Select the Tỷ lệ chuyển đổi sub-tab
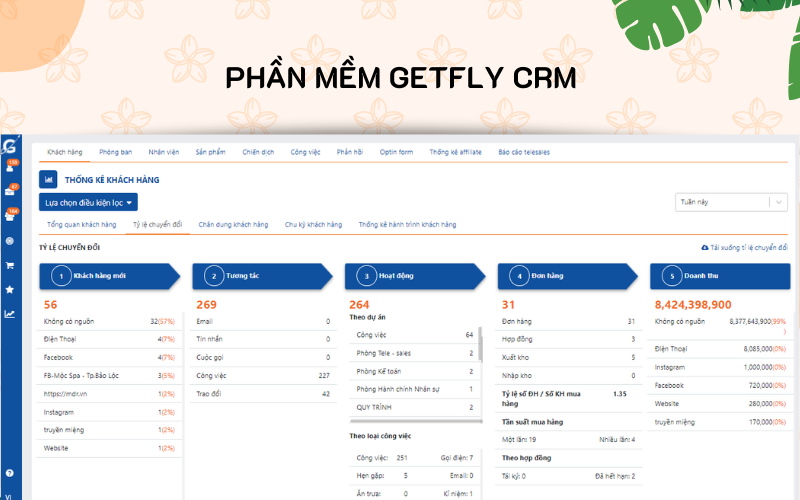 coord(158,224)
